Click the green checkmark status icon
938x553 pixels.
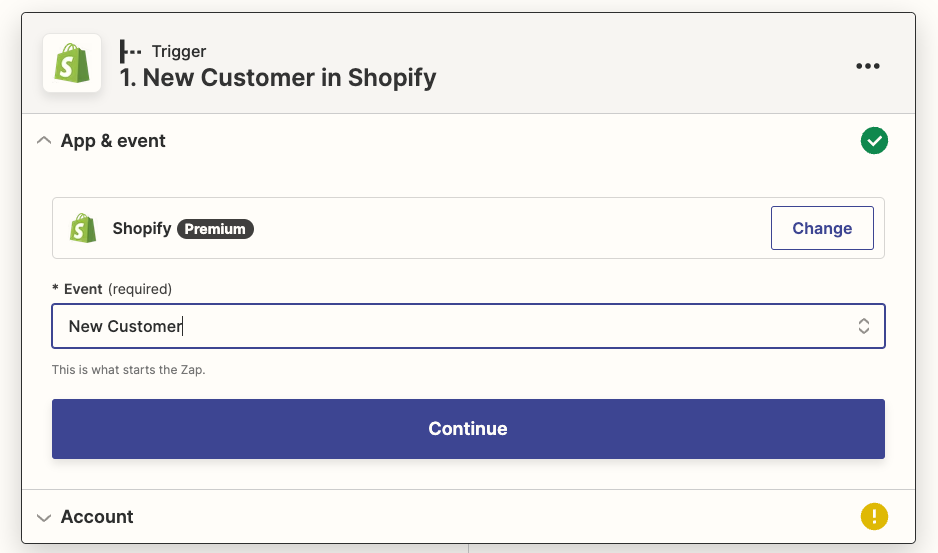coord(874,141)
